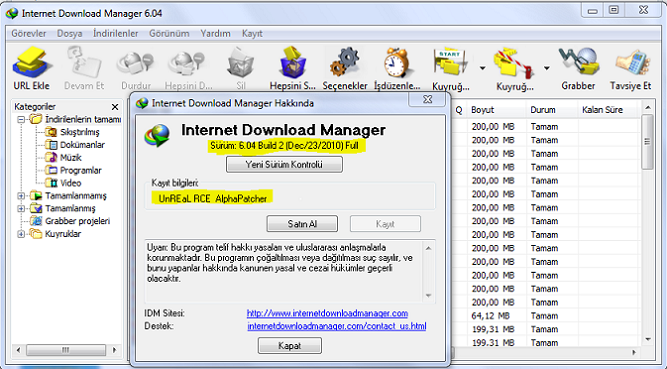Open the Yardım menu
The image size is (667, 369).
[216, 33]
